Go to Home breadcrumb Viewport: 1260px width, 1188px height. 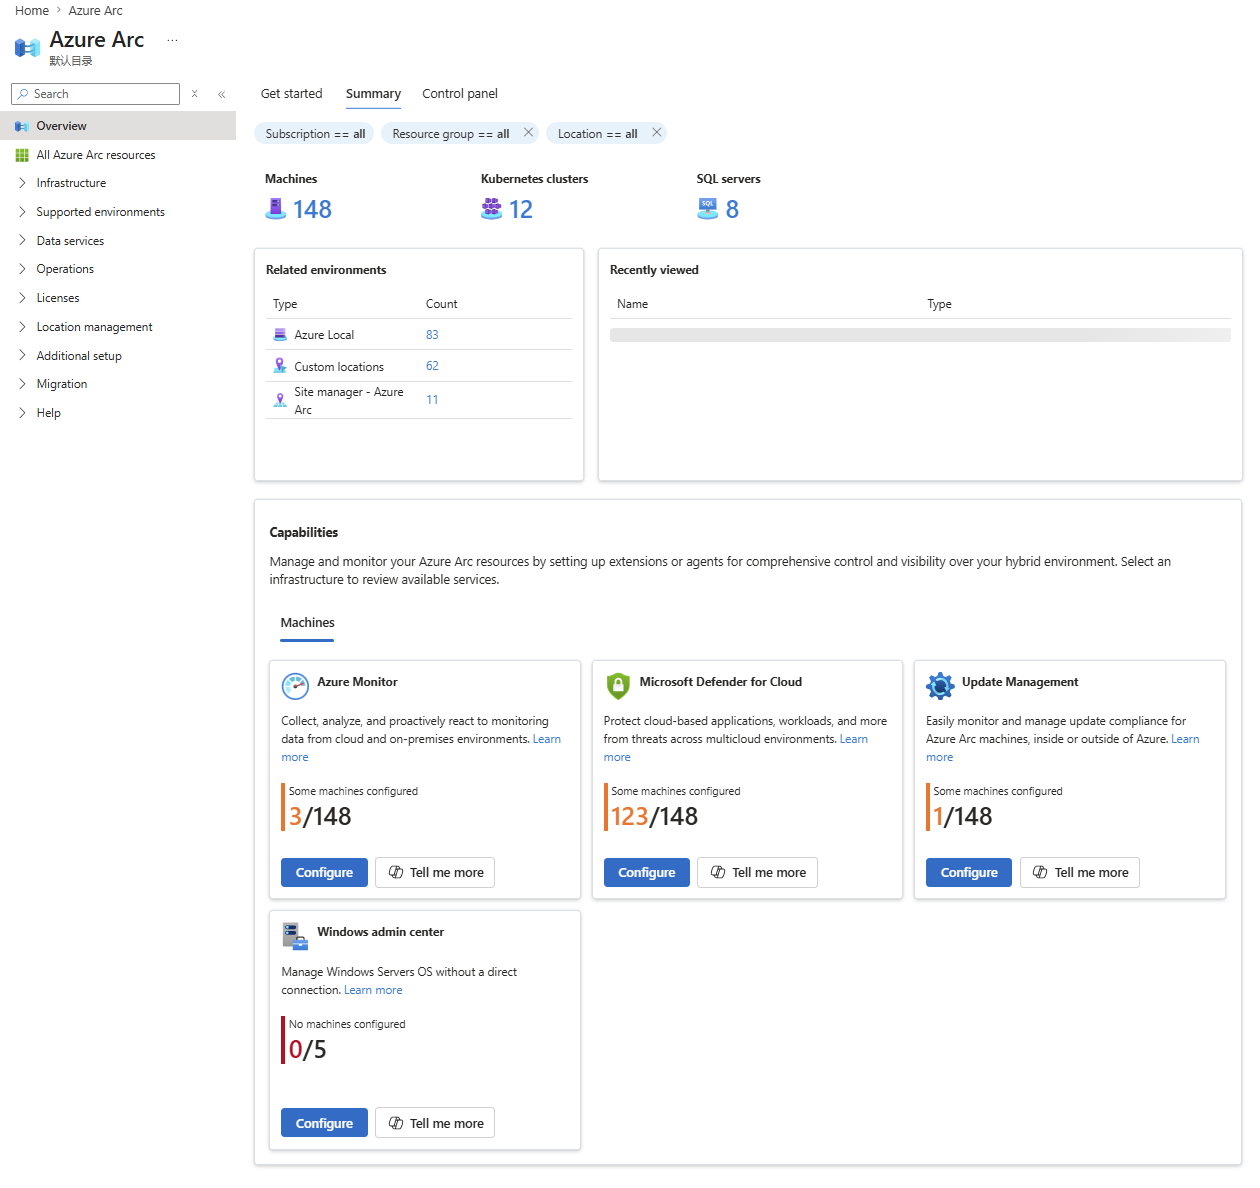(x=32, y=11)
